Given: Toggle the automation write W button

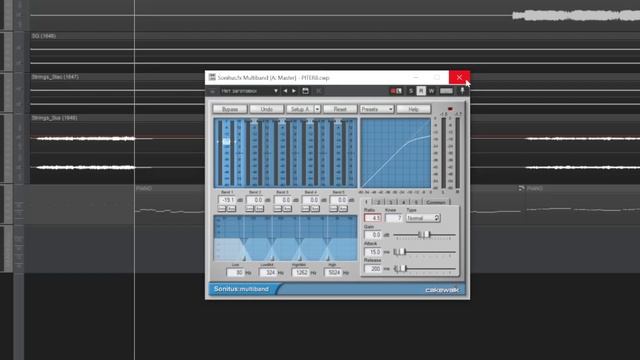Looking at the screenshot, I should 431,91.
